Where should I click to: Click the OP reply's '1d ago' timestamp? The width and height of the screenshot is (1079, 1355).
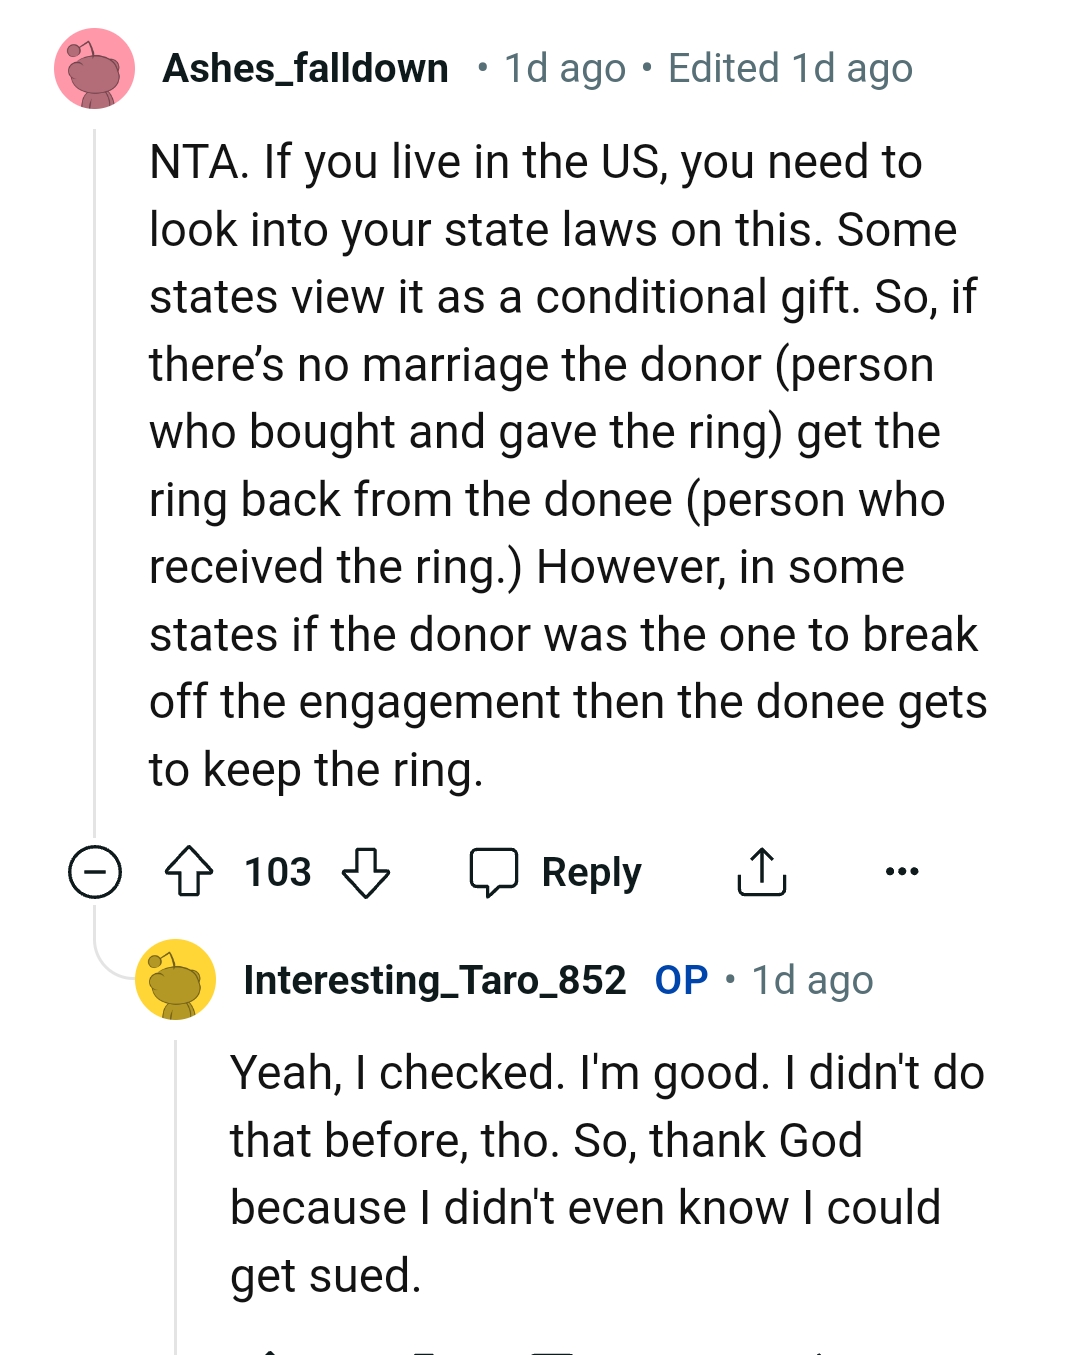[812, 980]
